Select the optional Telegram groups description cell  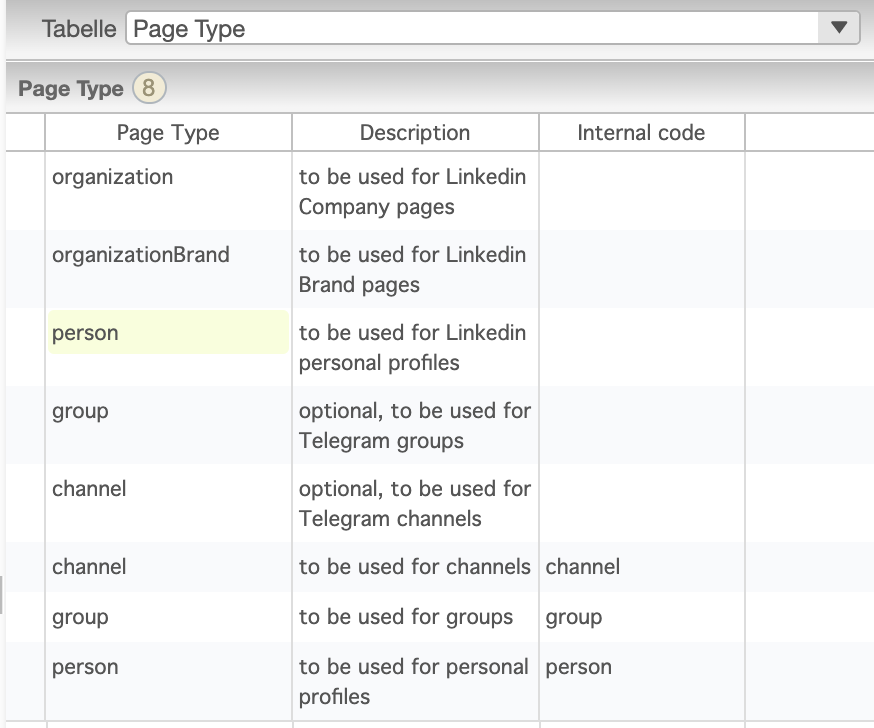pyautogui.click(x=414, y=426)
